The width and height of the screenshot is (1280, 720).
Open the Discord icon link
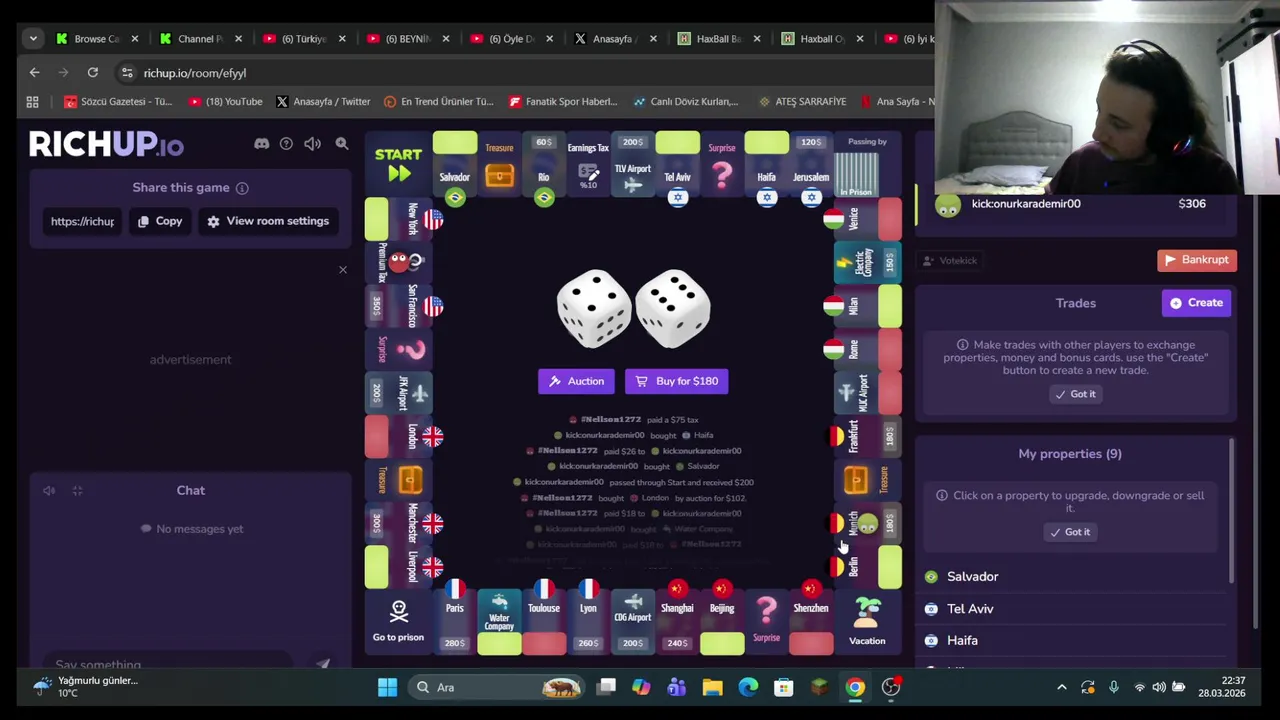(x=261, y=144)
